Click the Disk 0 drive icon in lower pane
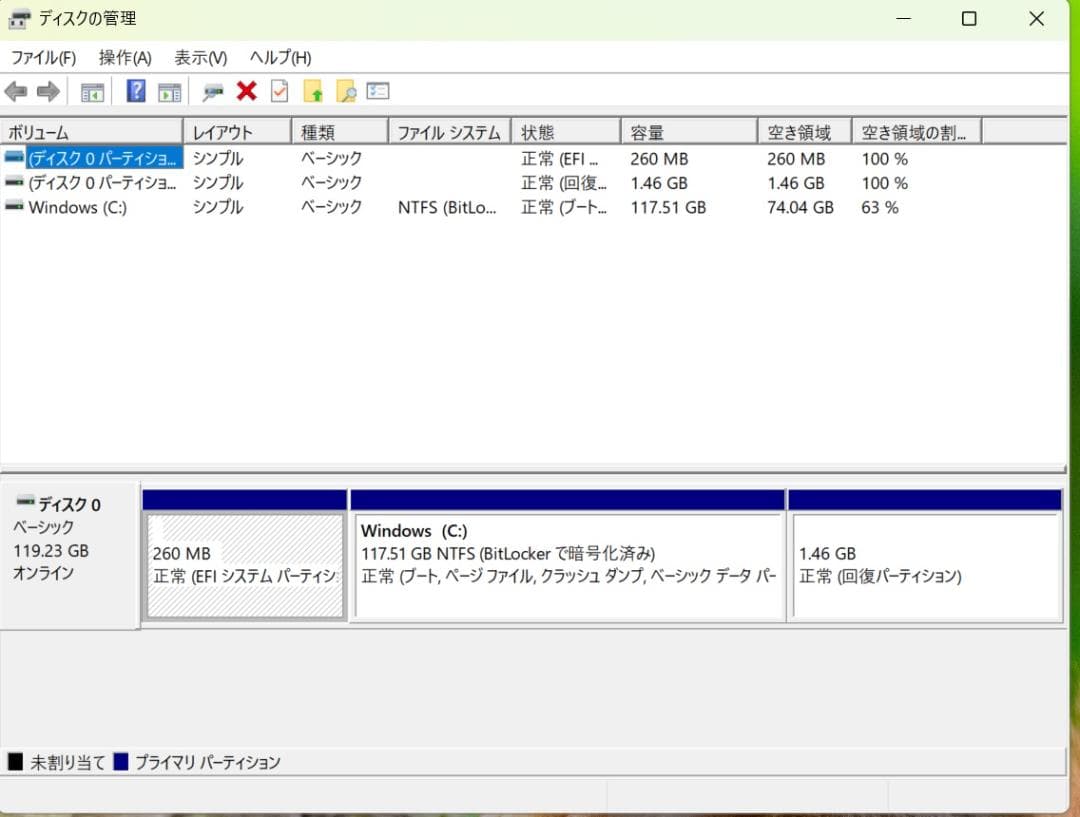This screenshot has width=1080, height=817. [x=25, y=500]
